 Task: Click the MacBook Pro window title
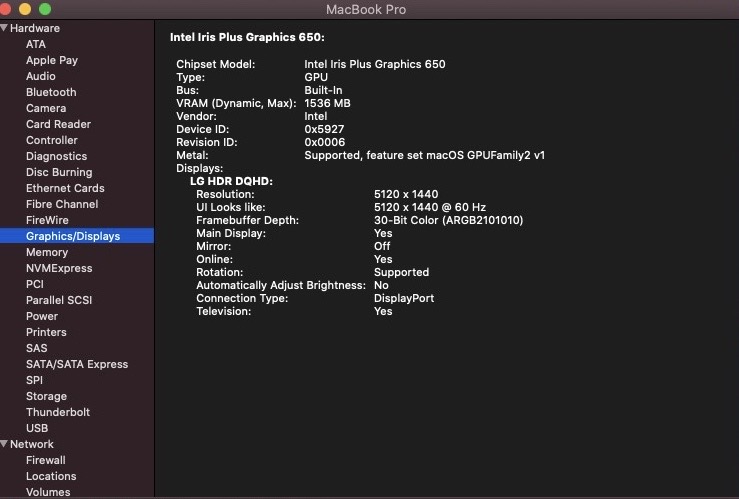click(366, 9)
